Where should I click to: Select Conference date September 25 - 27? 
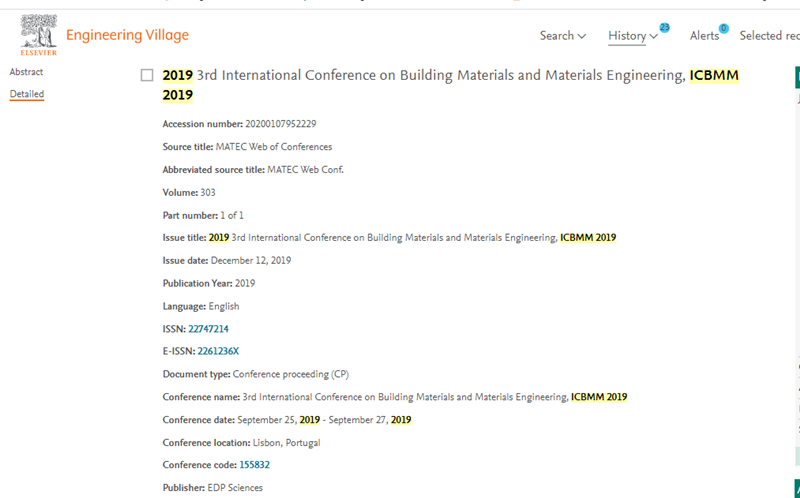[324, 420]
